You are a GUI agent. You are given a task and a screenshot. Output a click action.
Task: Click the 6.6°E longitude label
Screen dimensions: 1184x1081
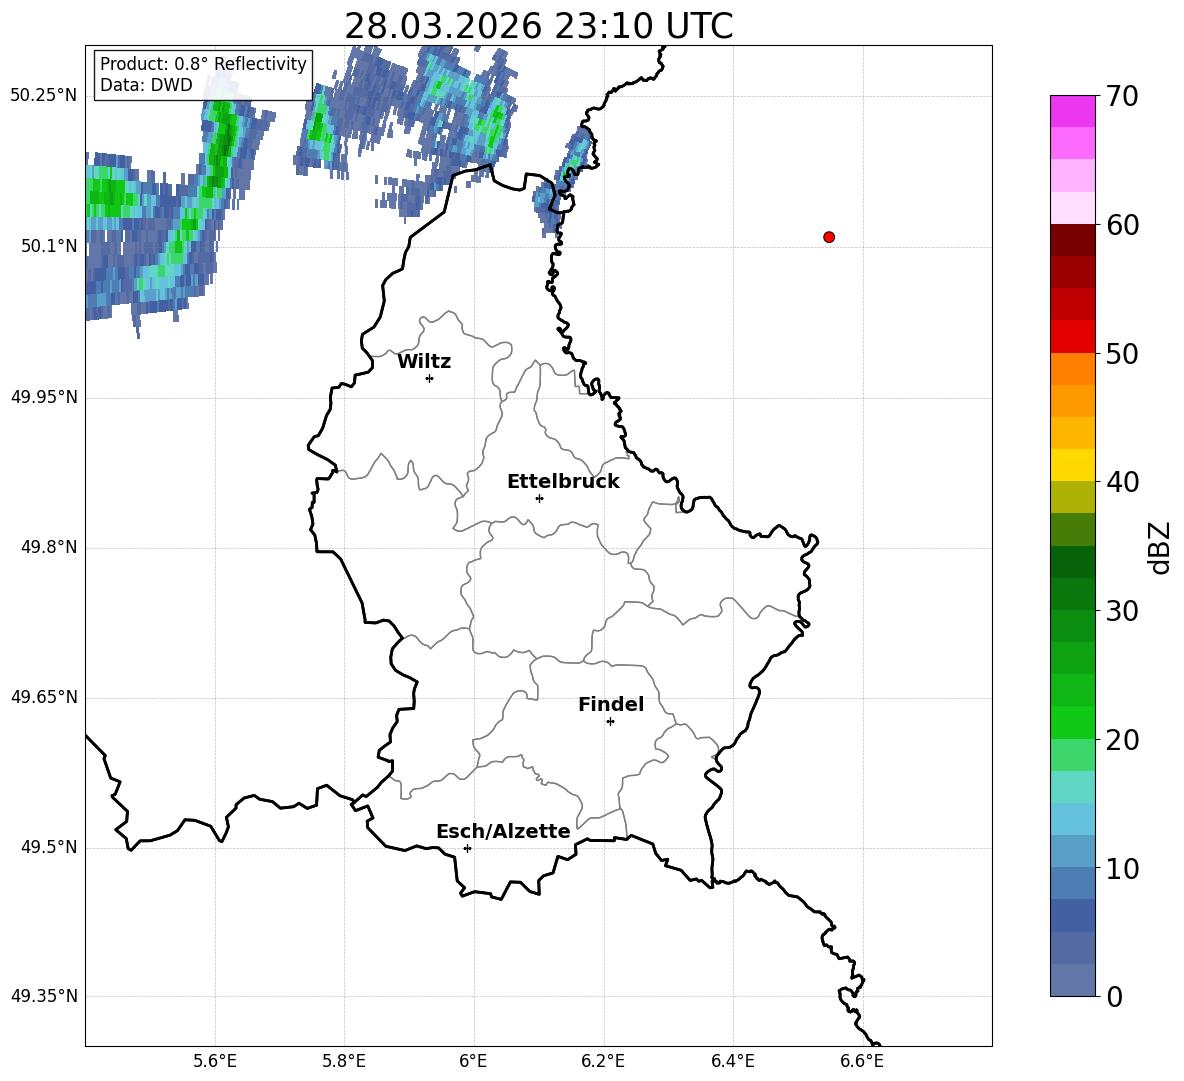click(862, 1061)
